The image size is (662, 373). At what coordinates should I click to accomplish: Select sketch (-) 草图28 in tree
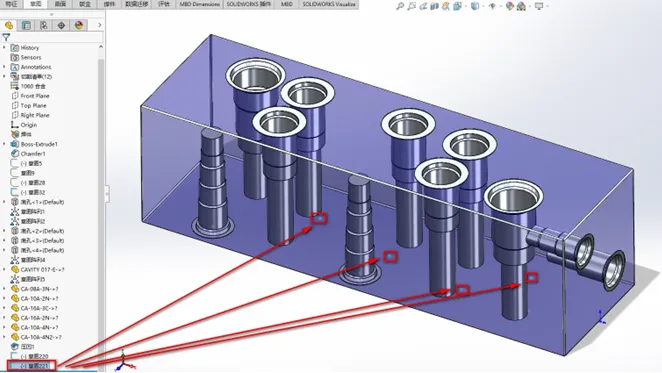[33, 182]
